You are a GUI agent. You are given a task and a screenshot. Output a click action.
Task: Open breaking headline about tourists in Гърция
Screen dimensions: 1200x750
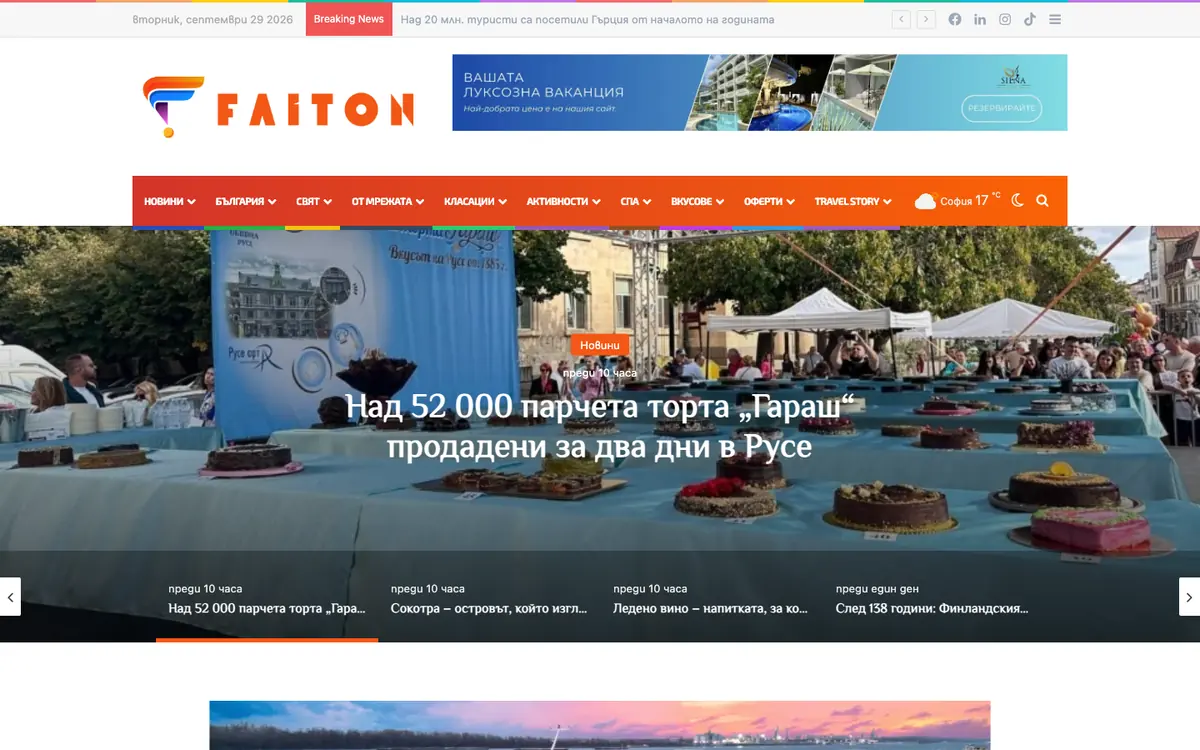pos(587,19)
